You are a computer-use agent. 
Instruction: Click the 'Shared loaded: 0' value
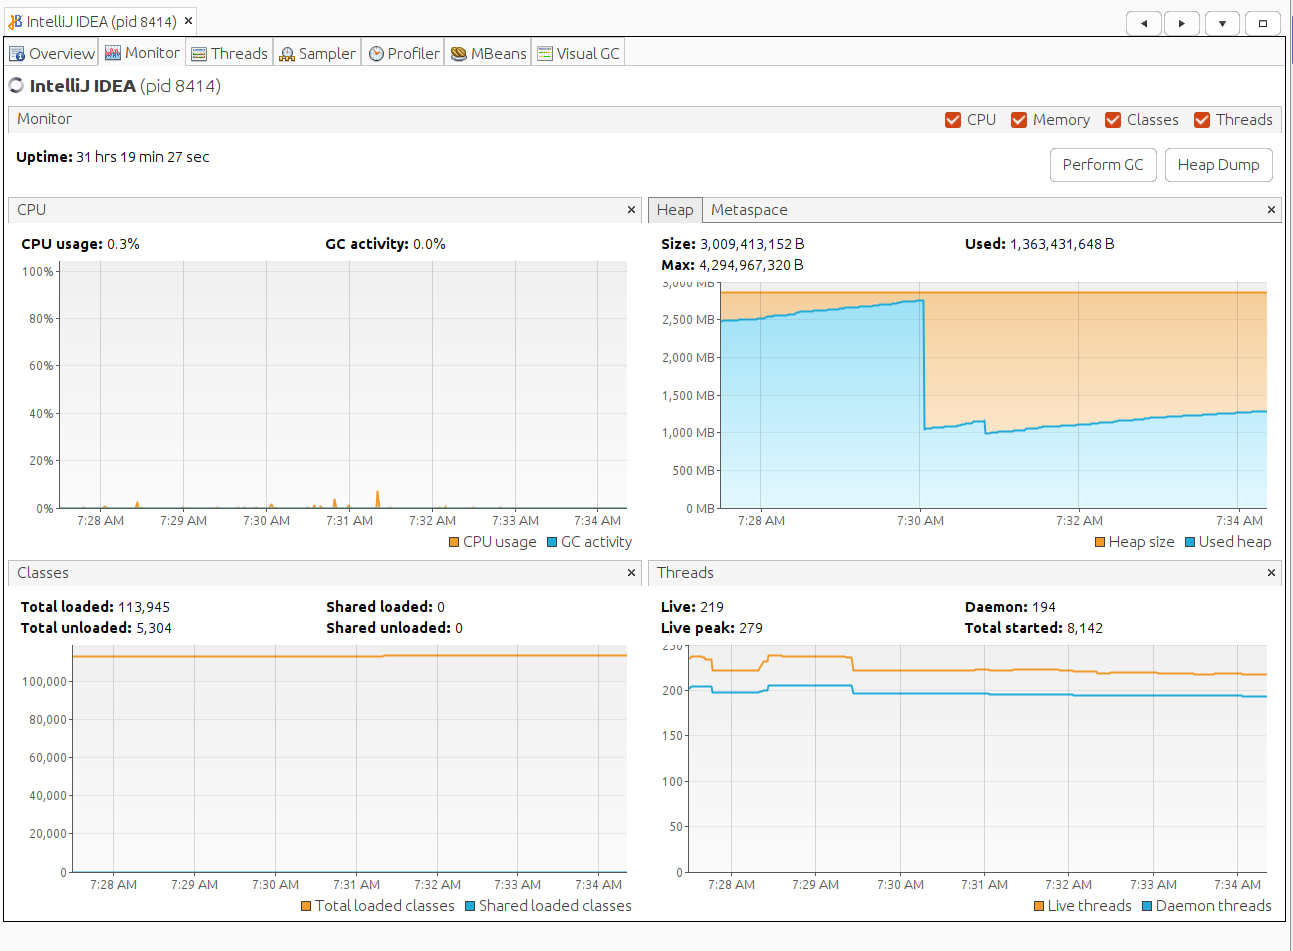pos(385,607)
